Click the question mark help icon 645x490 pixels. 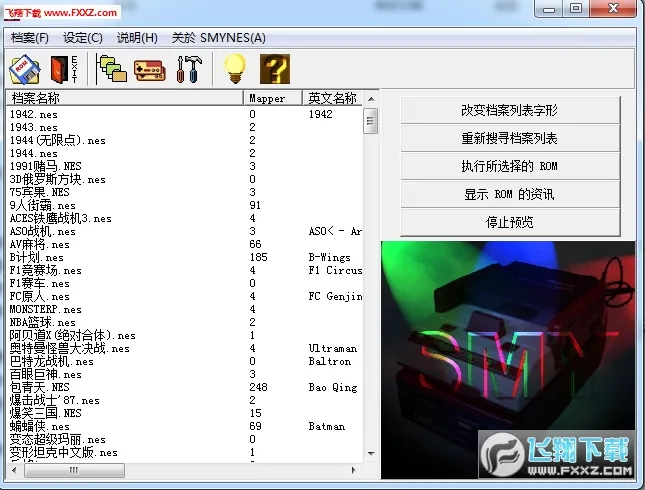273,68
